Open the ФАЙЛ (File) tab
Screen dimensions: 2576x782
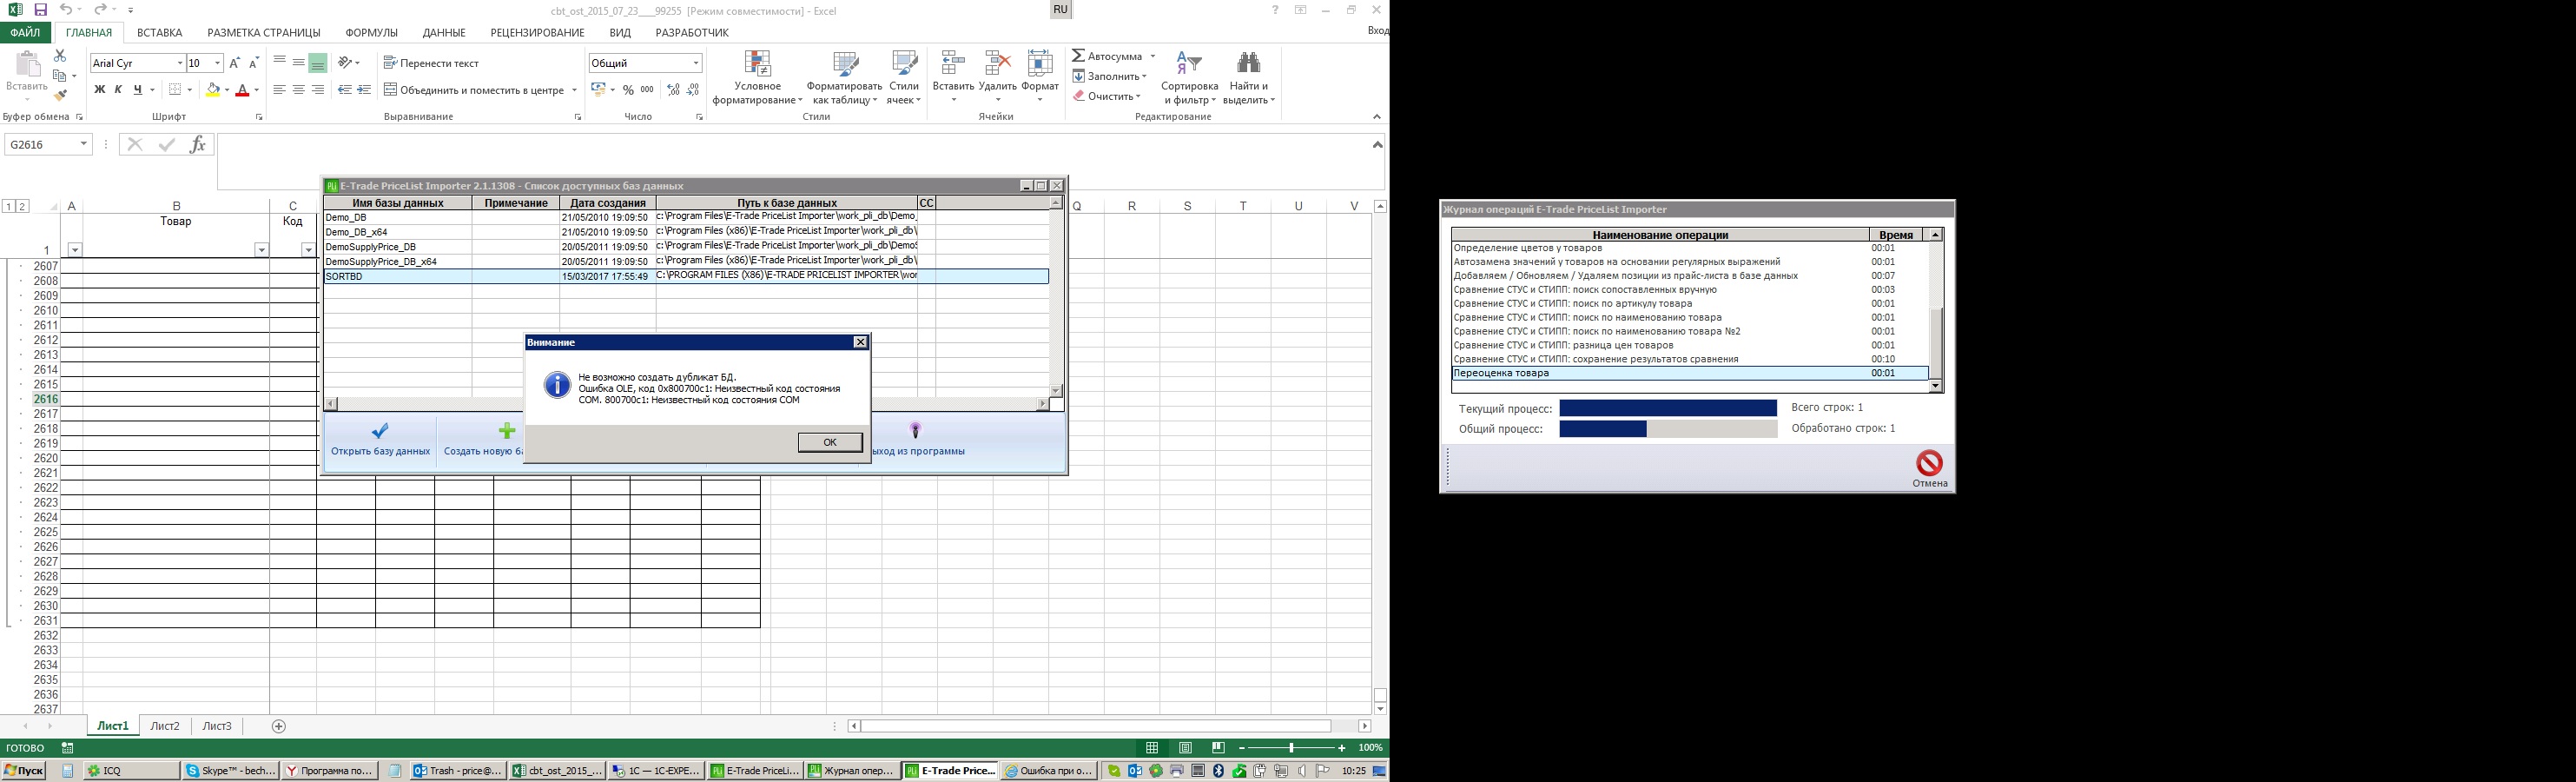click(25, 33)
